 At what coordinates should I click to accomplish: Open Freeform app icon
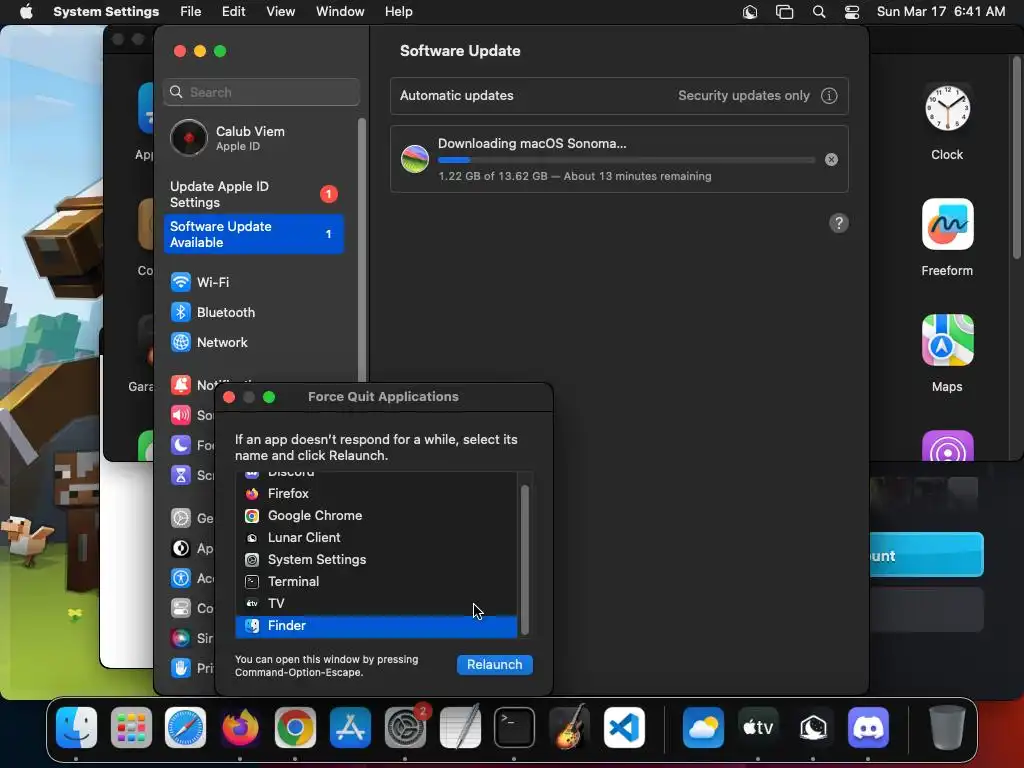click(x=947, y=224)
